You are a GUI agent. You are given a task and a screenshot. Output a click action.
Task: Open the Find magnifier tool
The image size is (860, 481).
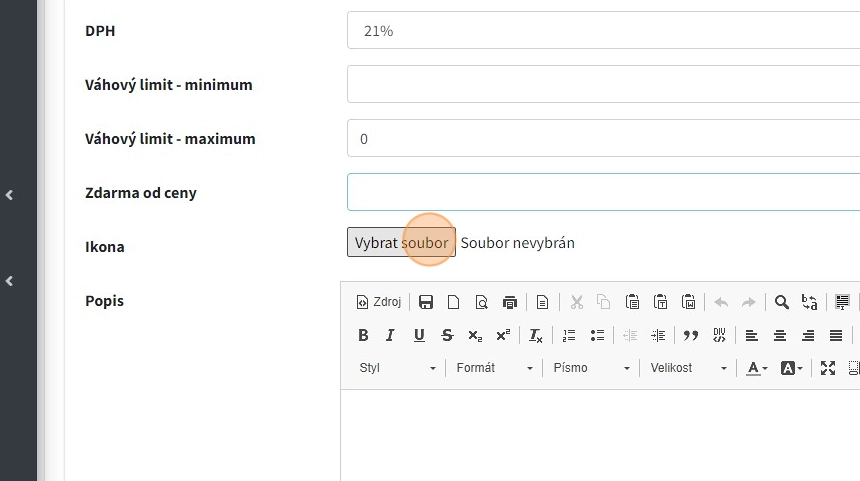tap(782, 302)
